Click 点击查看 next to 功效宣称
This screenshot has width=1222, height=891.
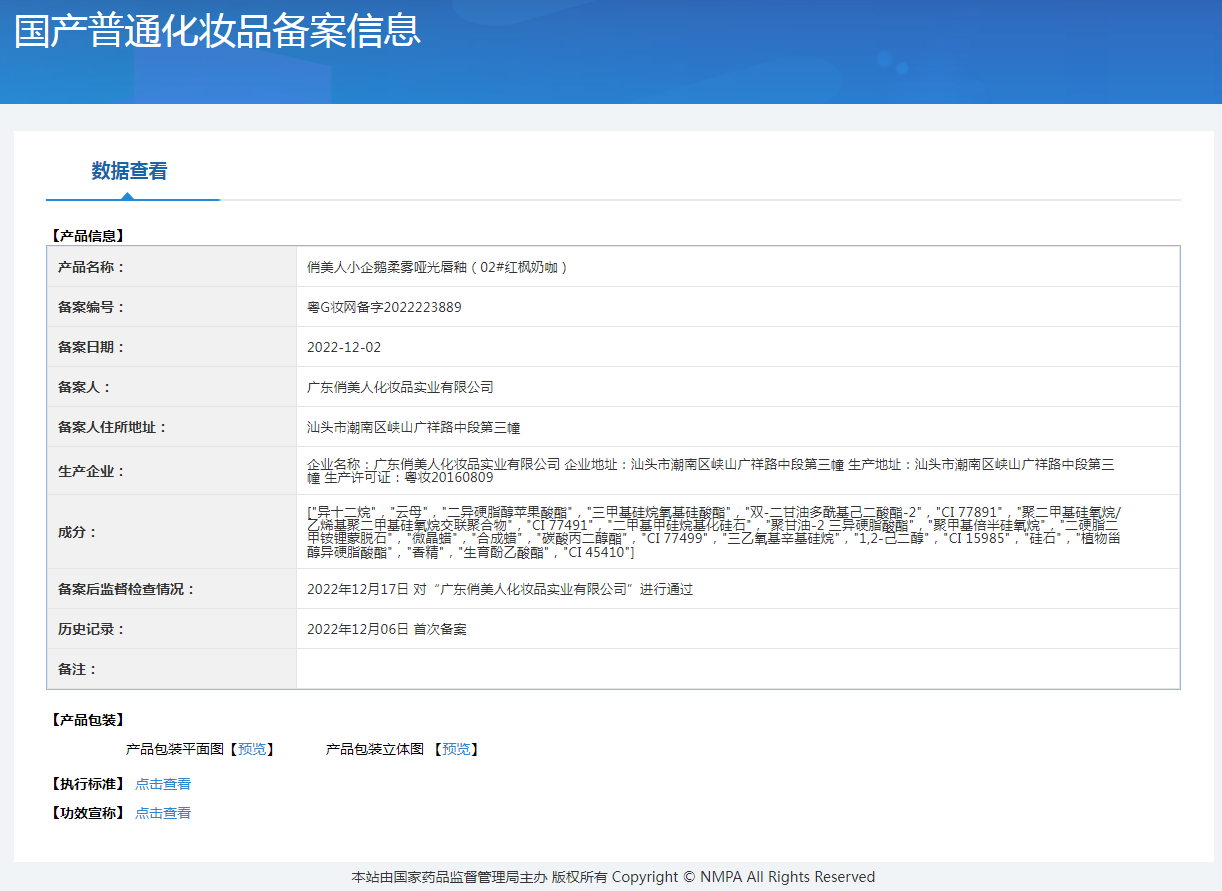pyautogui.click(x=163, y=813)
